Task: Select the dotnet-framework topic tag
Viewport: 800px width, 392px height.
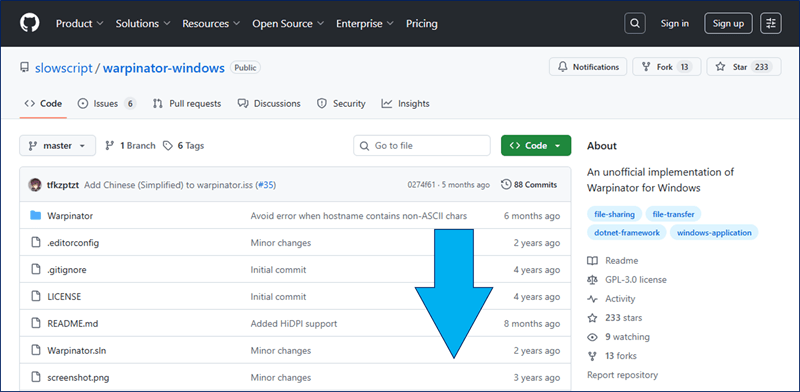Action: [x=627, y=233]
